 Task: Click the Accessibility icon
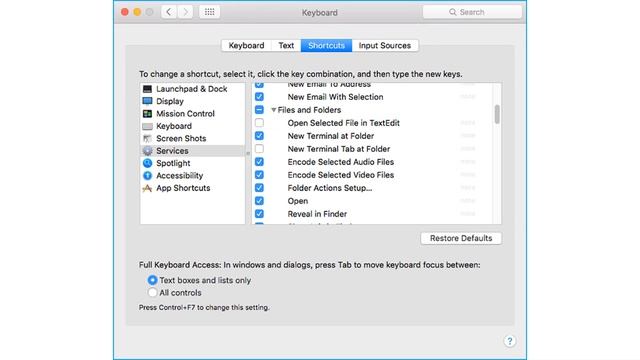[147, 176]
